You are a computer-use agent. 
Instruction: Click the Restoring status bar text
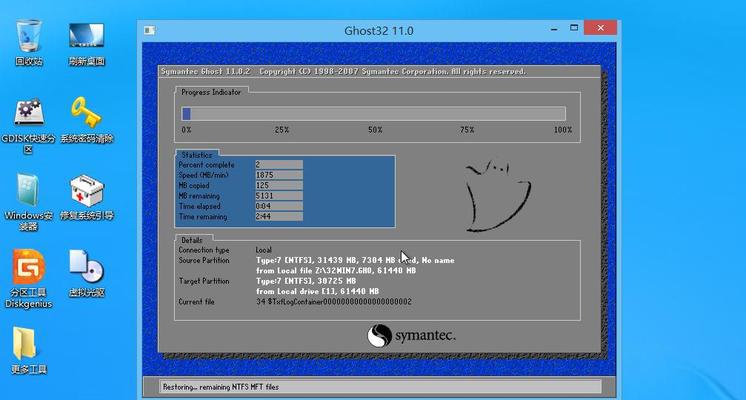point(221,387)
